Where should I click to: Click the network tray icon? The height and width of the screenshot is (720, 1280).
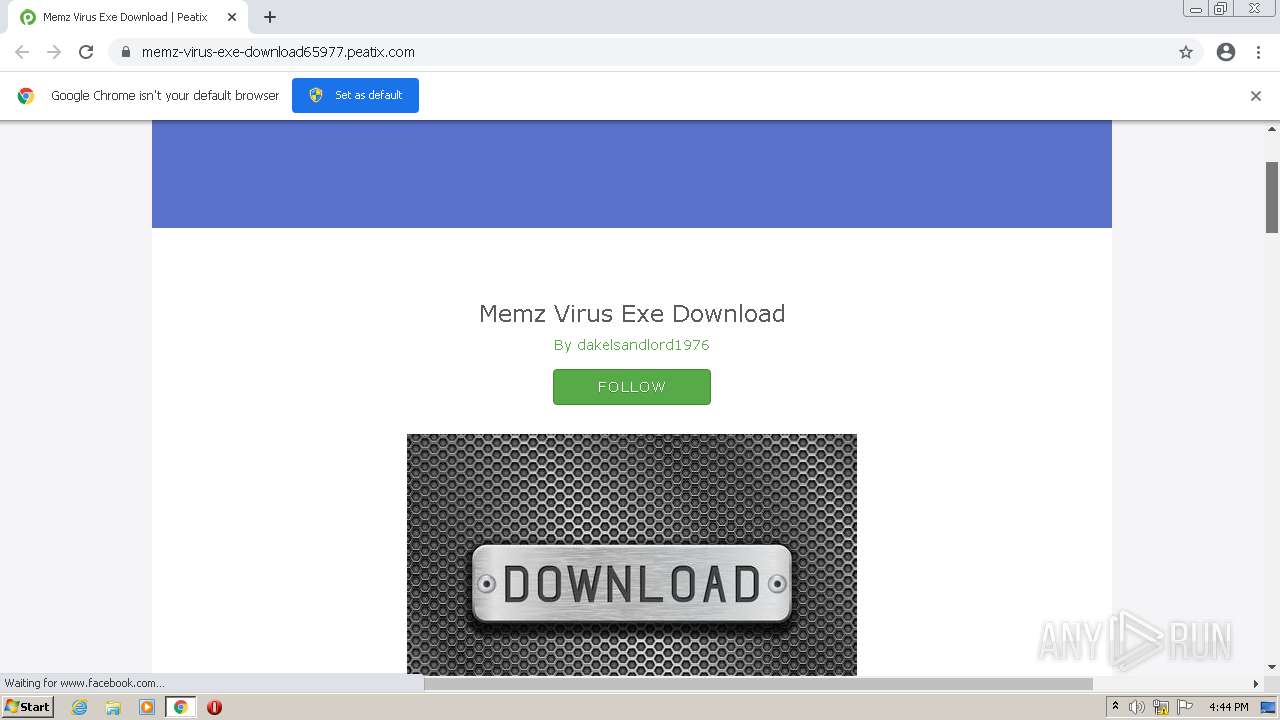[1160, 707]
